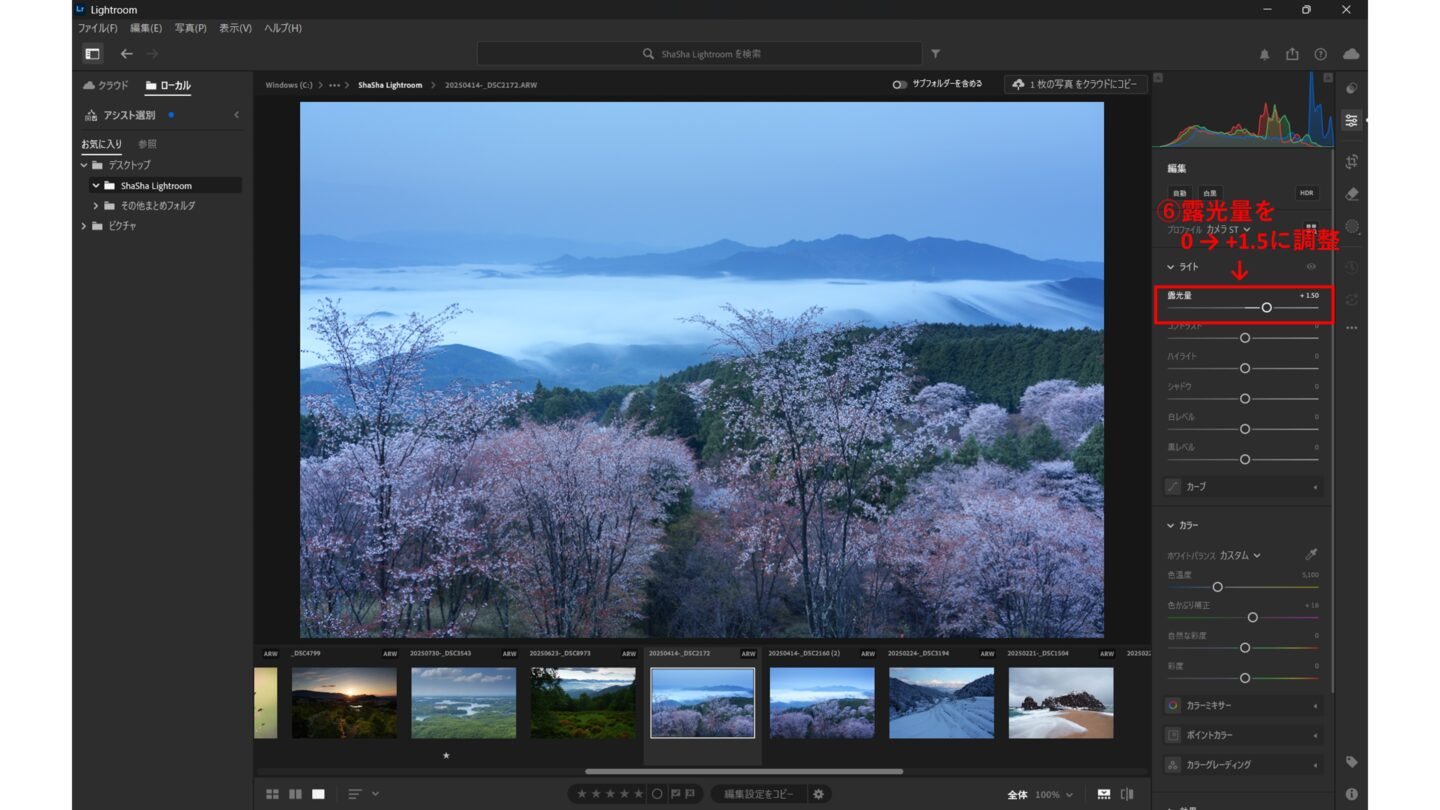Open the Healing eraser tool
Image resolution: width=1440 pixels, height=810 pixels.
tap(1352, 194)
